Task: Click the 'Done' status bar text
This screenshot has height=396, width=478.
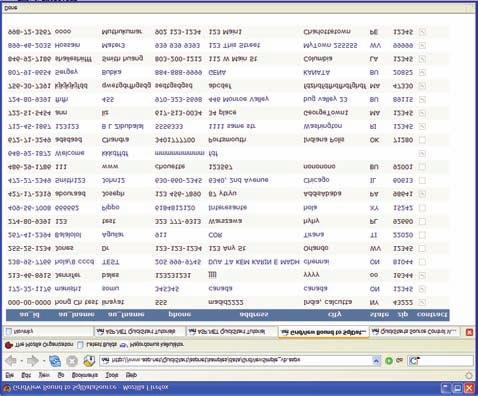Action: [11, 8]
